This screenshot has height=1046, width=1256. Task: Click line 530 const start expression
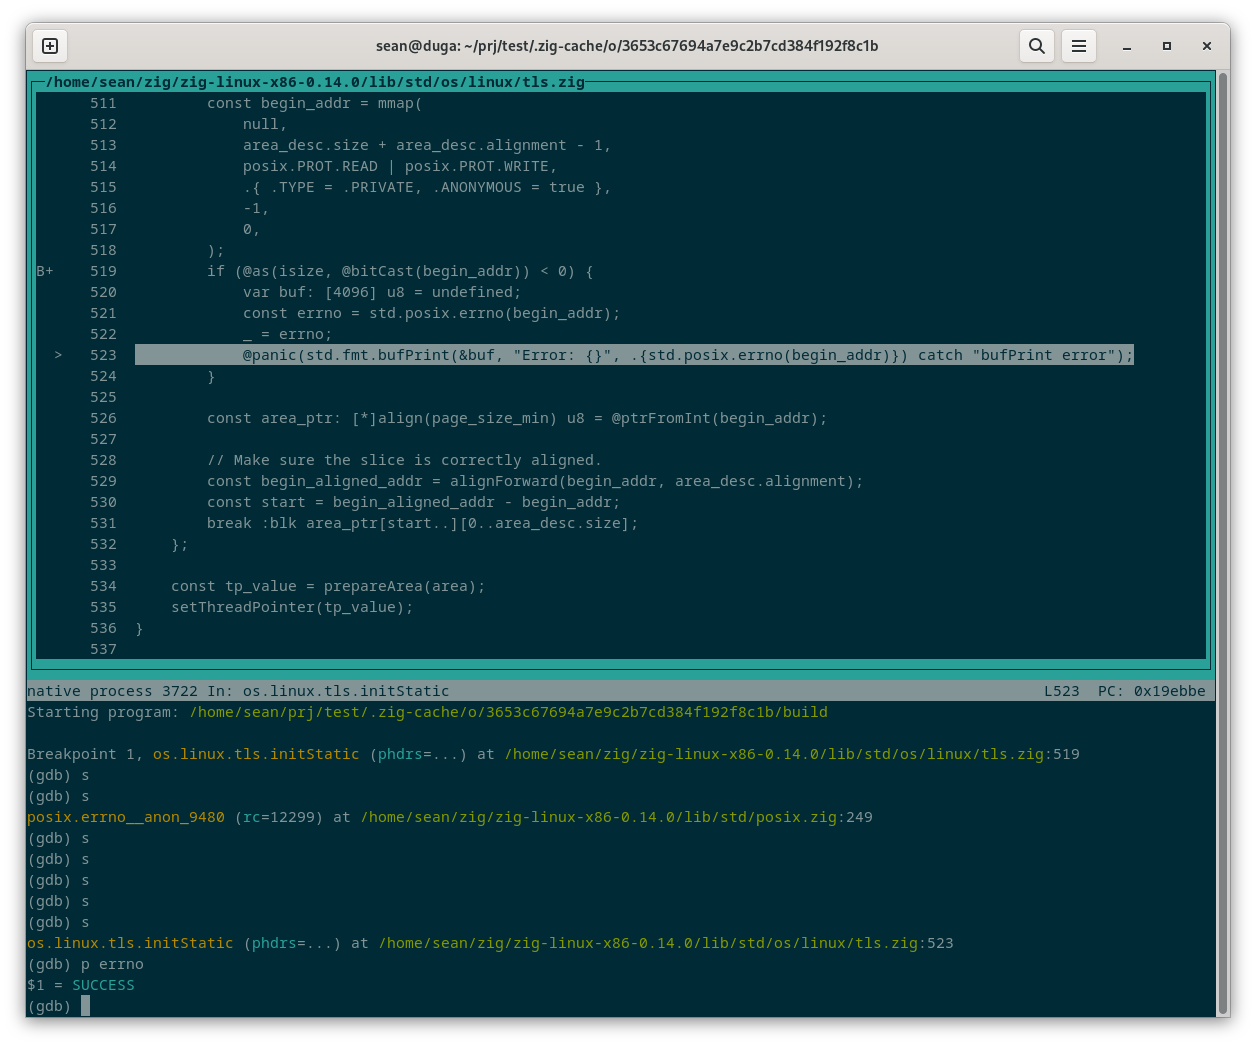click(413, 502)
